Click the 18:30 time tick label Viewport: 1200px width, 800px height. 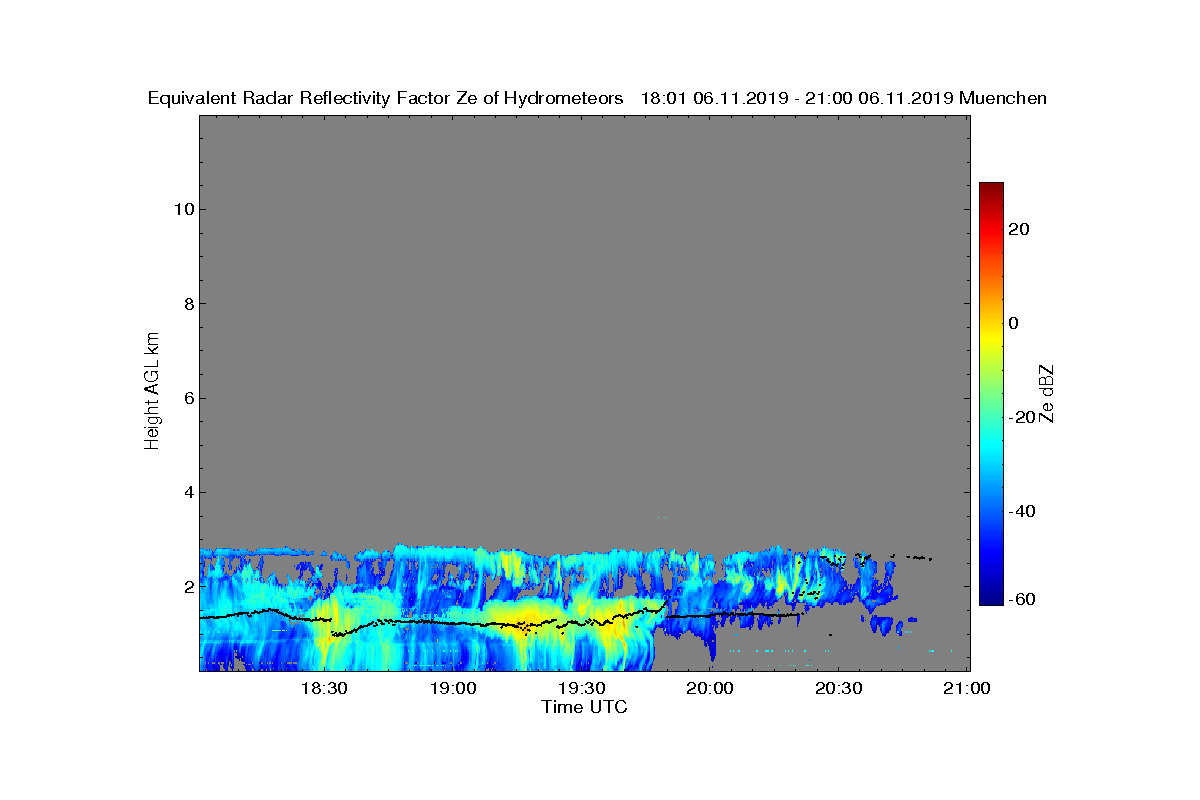[324, 689]
